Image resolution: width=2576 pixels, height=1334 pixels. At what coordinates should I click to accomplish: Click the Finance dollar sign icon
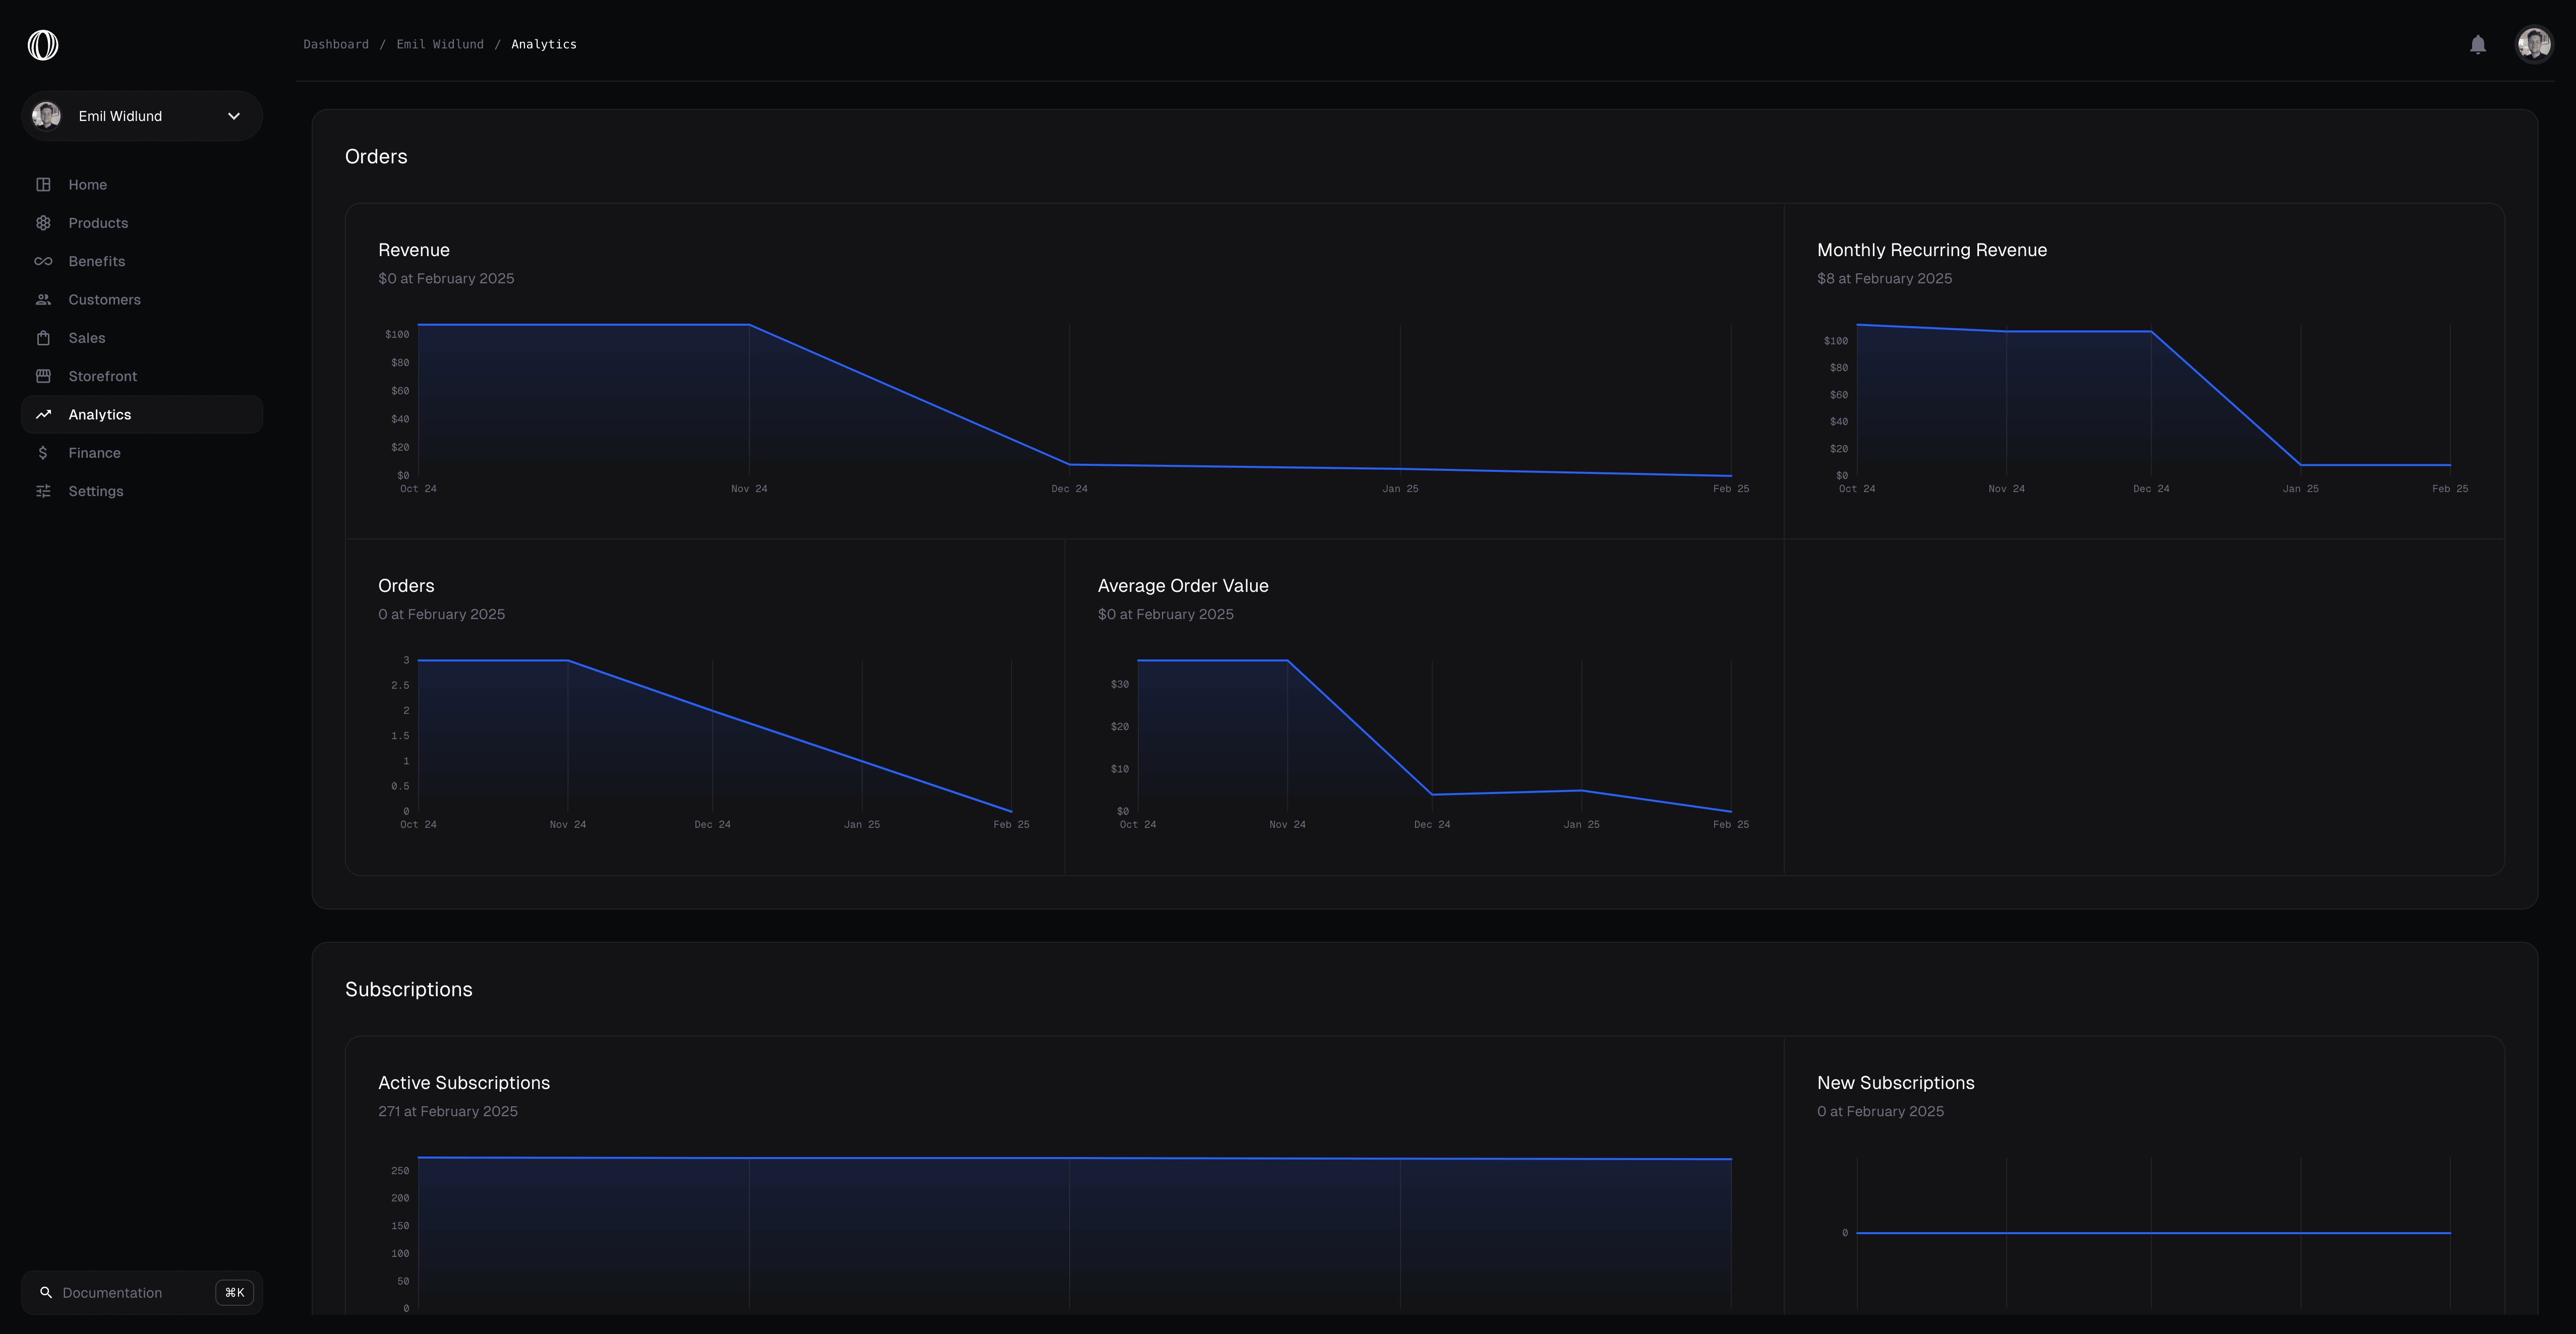[43, 453]
